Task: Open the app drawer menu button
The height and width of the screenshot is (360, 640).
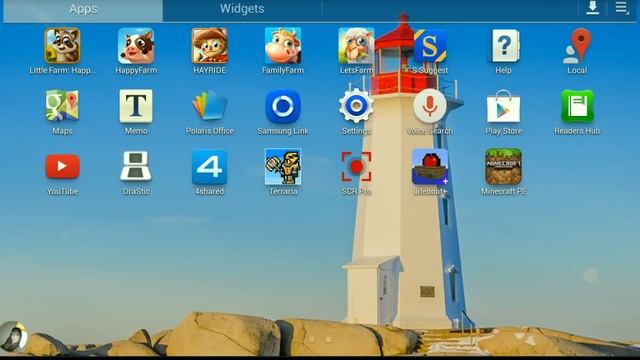Action: [621, 8]
